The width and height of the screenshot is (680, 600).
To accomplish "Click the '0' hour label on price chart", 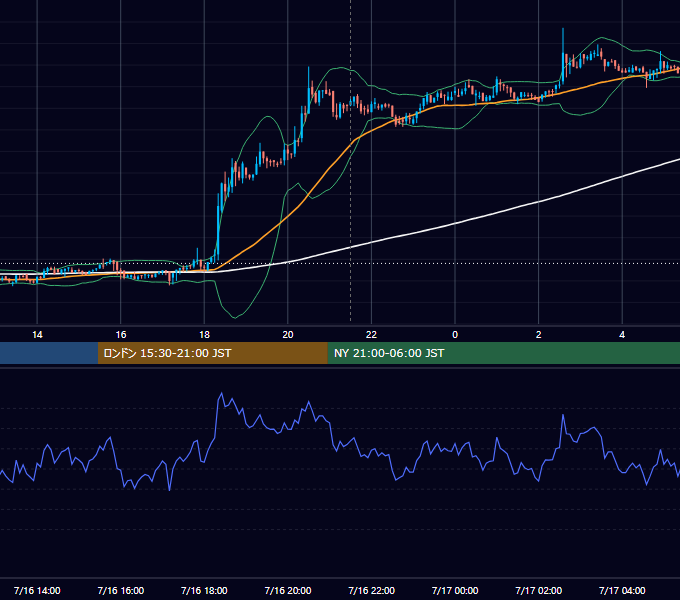I will pyautogui.click(x=455, y=335).
